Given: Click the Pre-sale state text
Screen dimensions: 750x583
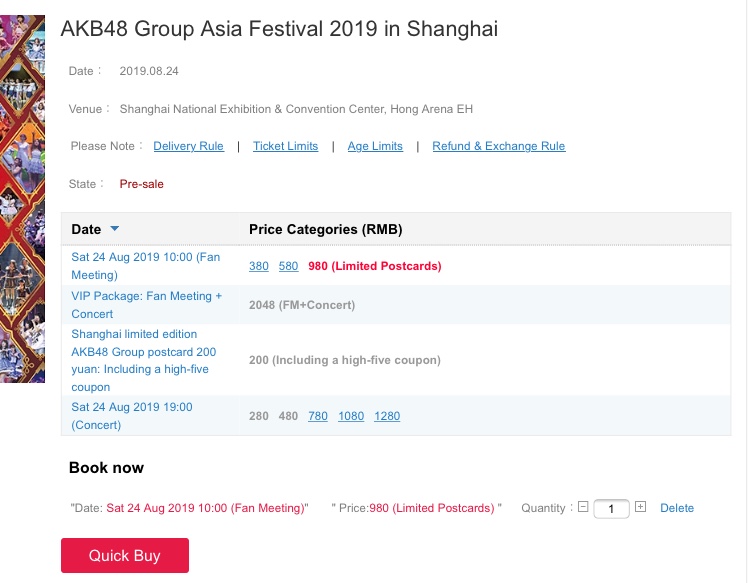Looking at the screenshot, I should coord(142,184).
